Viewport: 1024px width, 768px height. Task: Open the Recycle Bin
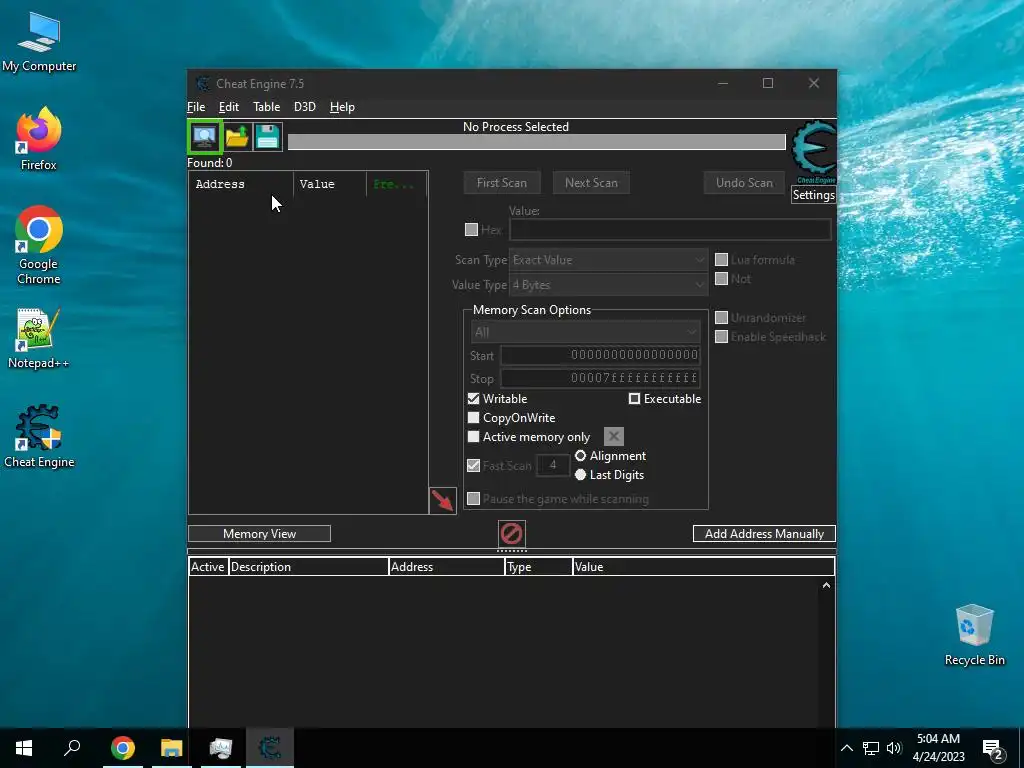pyautogui.click(x=974, y=635)
